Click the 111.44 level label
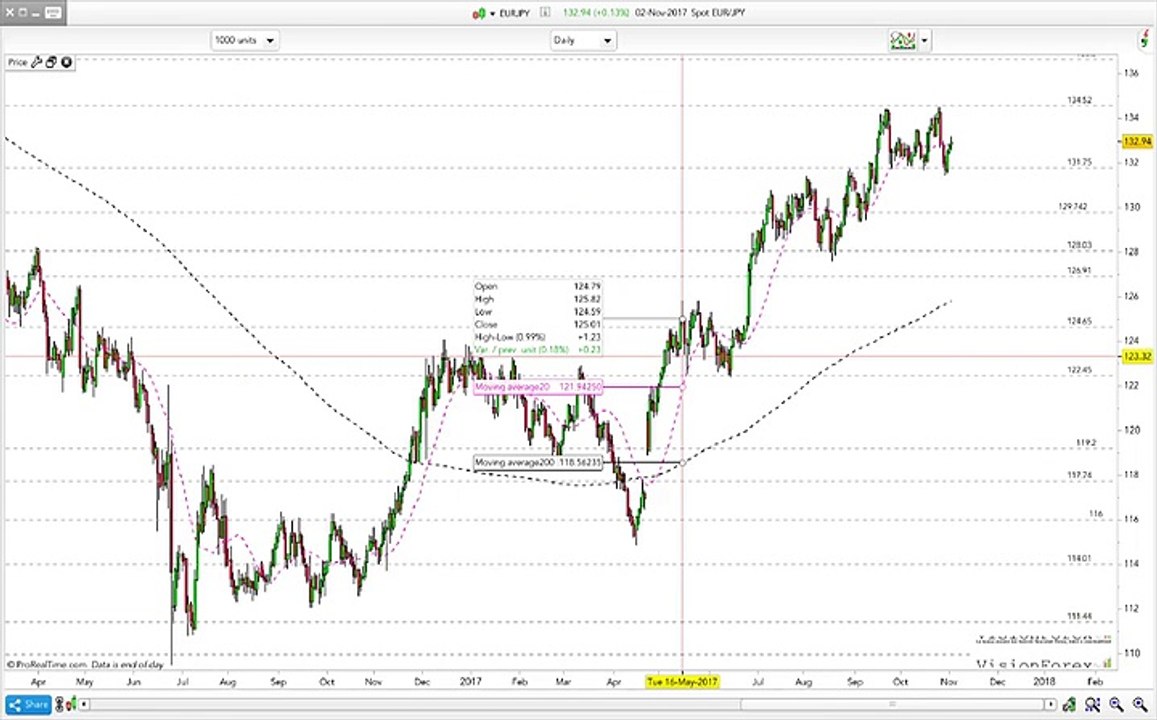This screenshot has height=720, width=1157. (x=1080, y=616)
